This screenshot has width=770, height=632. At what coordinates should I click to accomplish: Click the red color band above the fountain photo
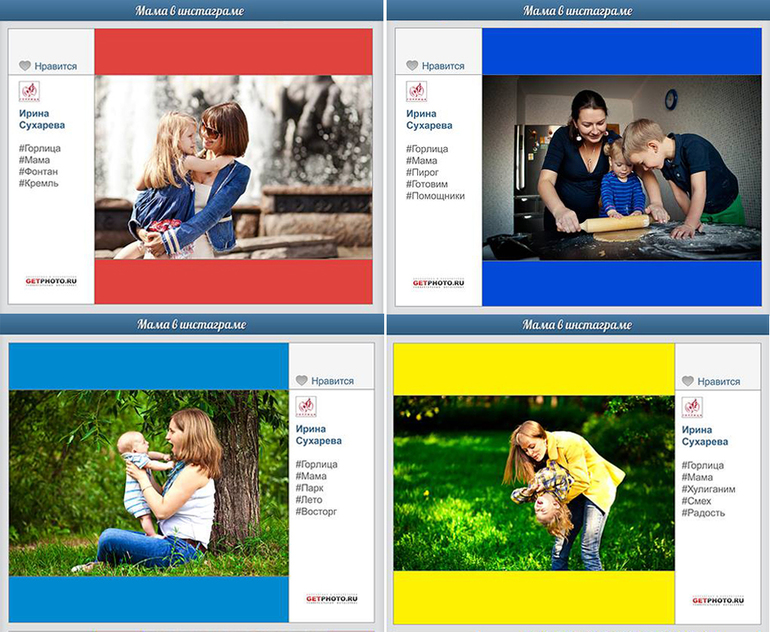click(233, 52)
